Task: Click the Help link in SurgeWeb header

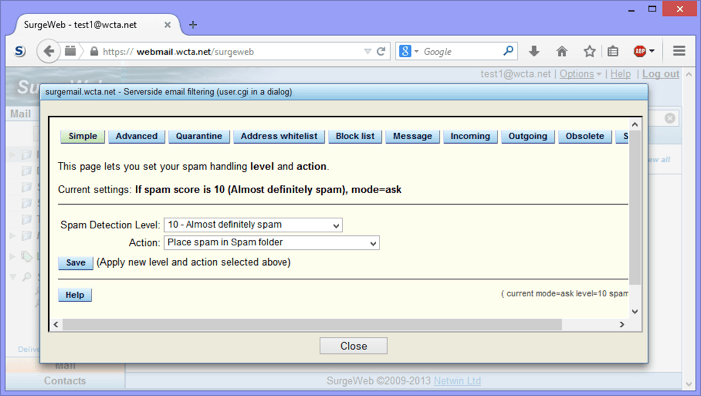Action: click(621, 74)
